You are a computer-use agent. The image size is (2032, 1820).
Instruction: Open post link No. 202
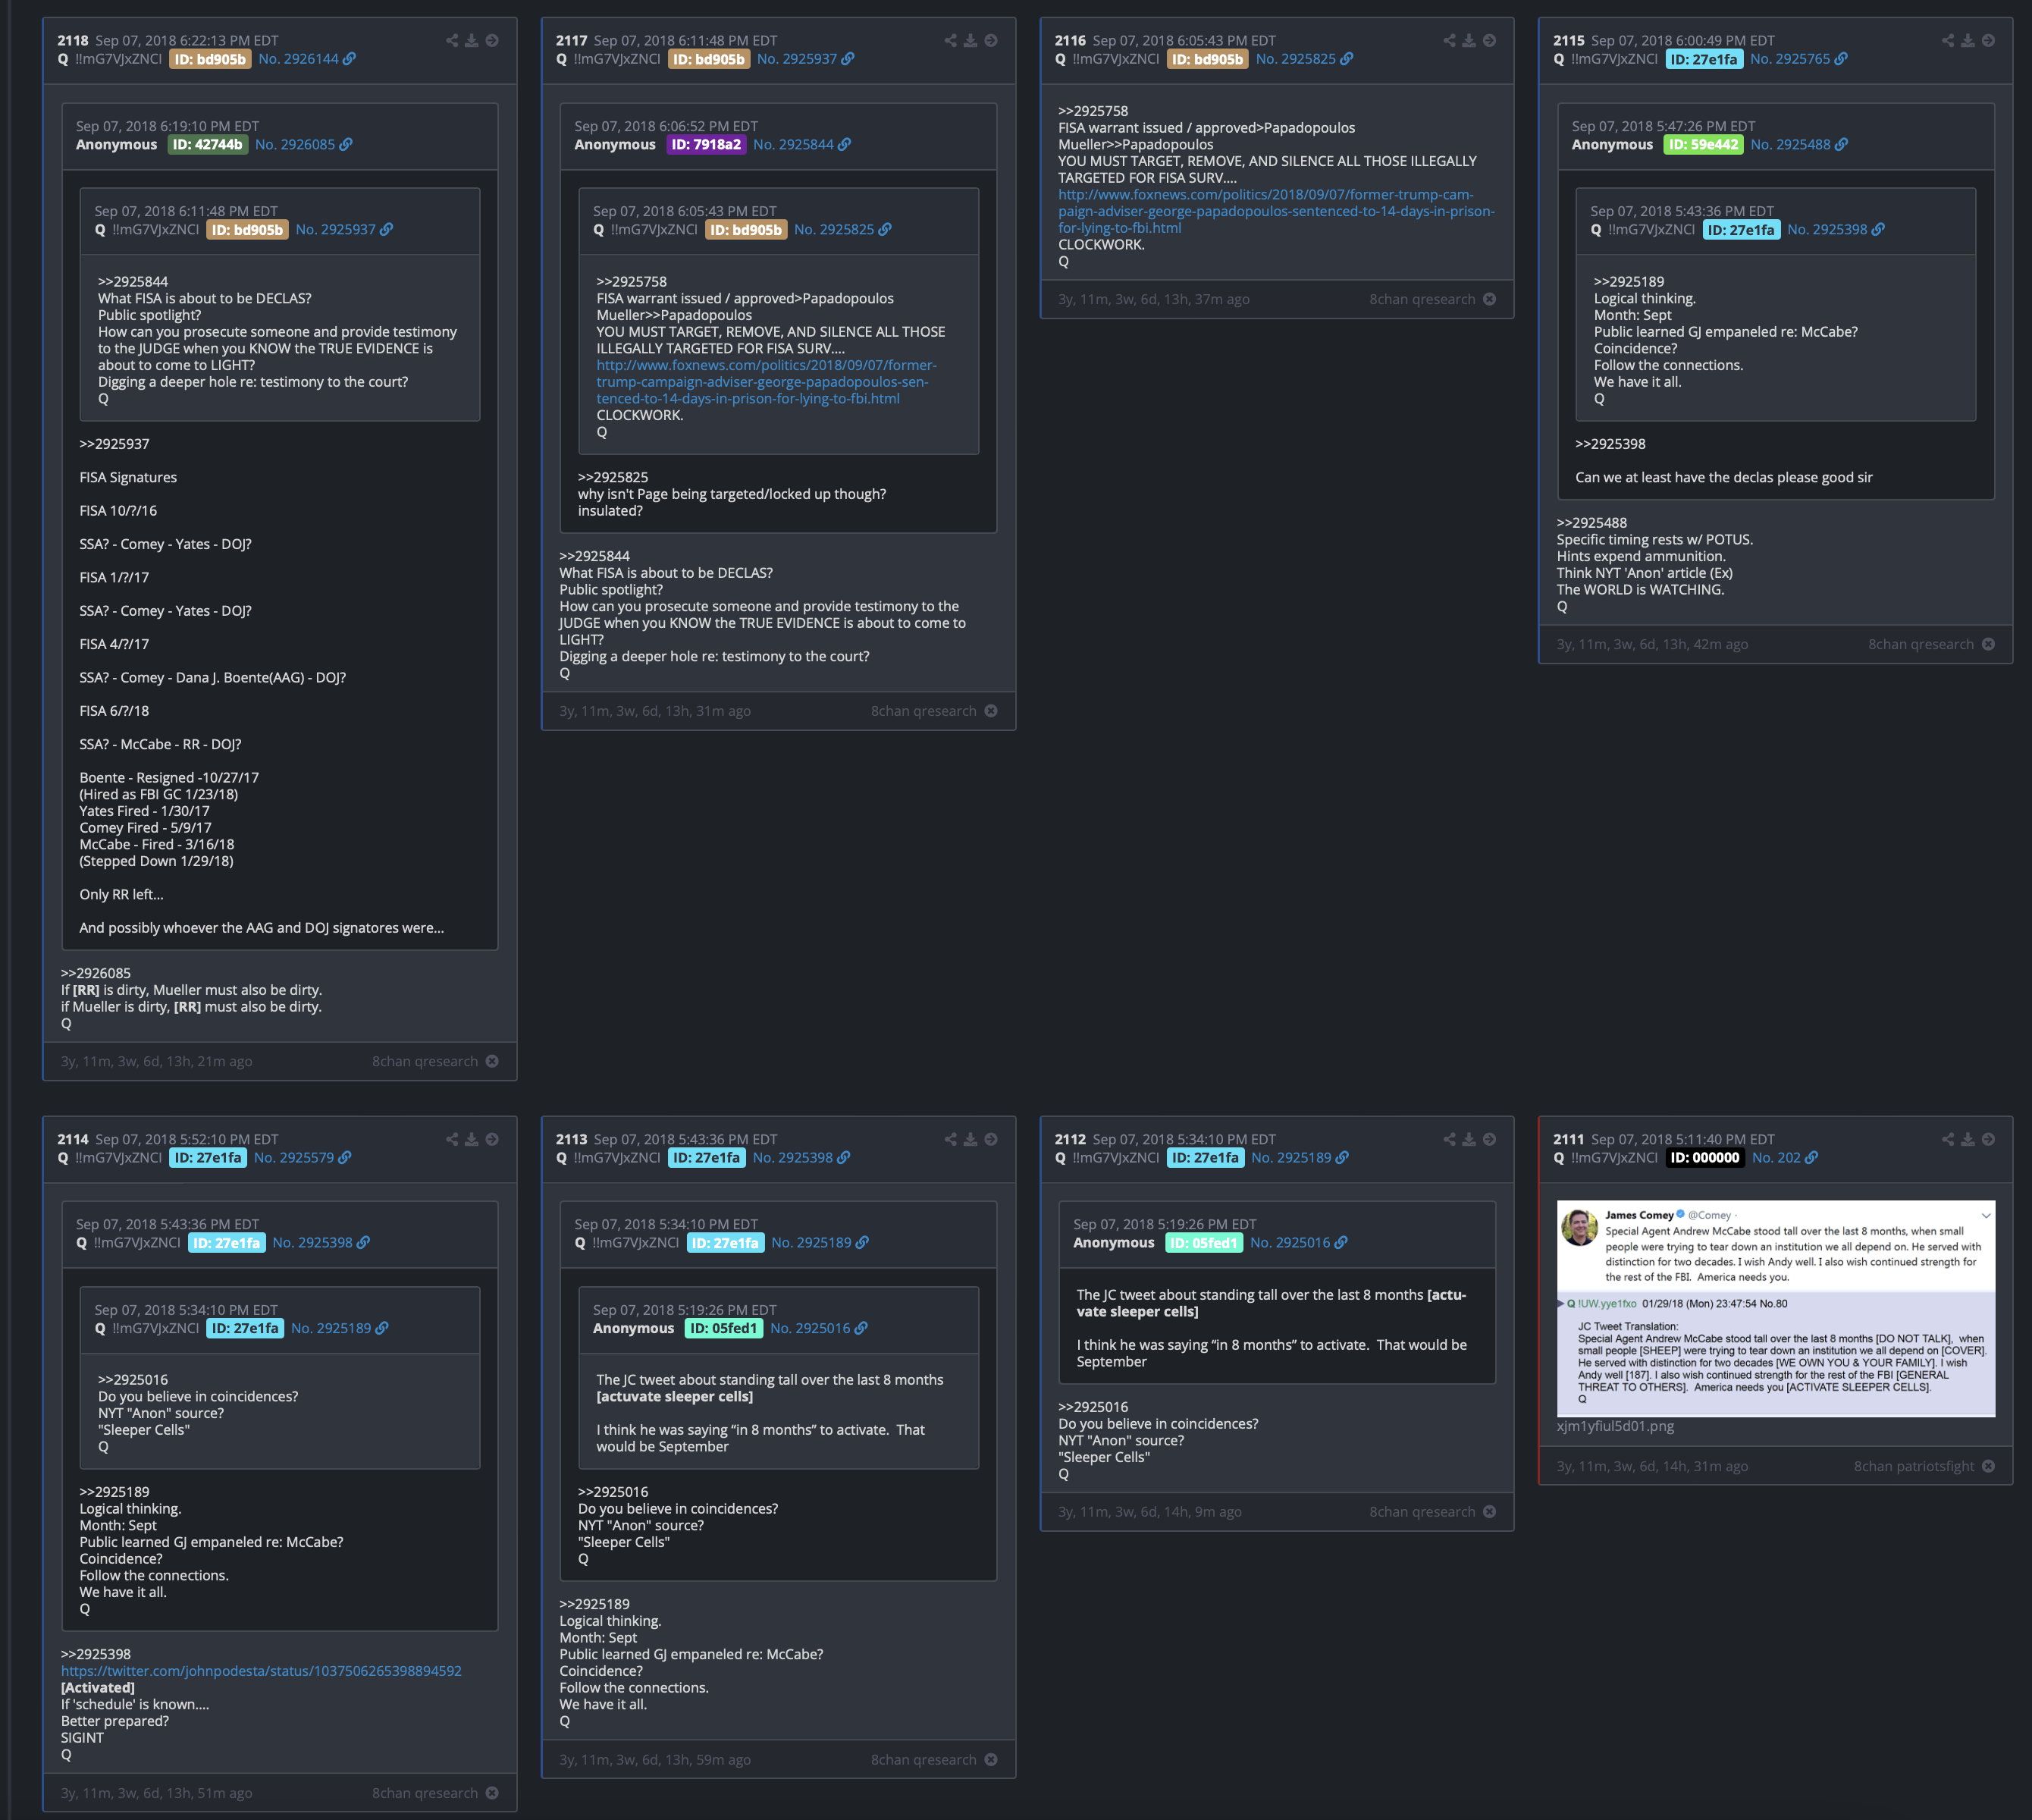tap(1776, 1158)
